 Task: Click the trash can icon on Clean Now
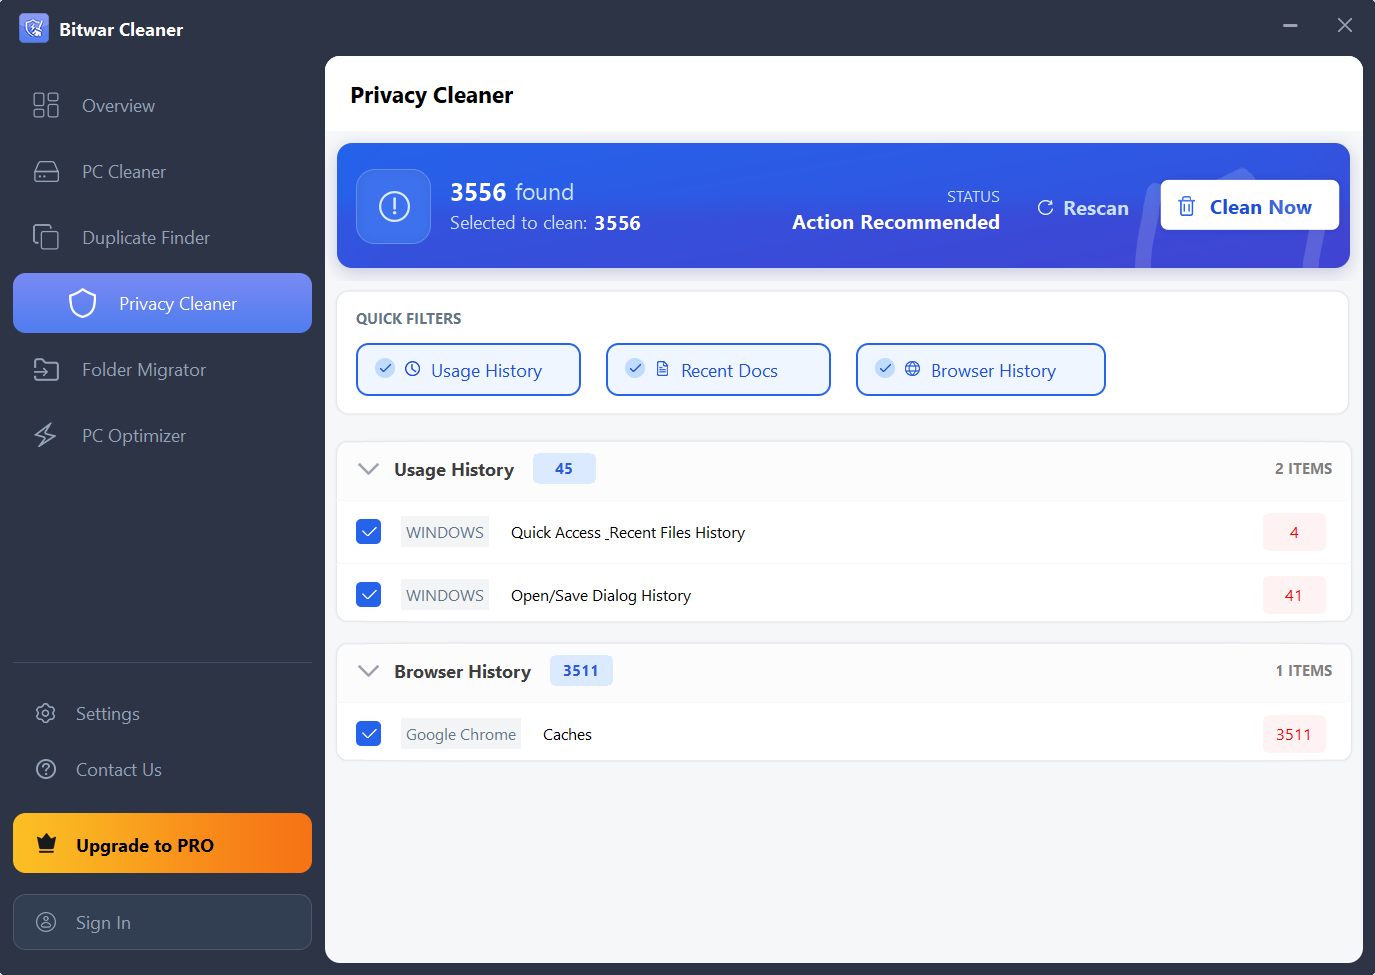tap(1187, 206)
